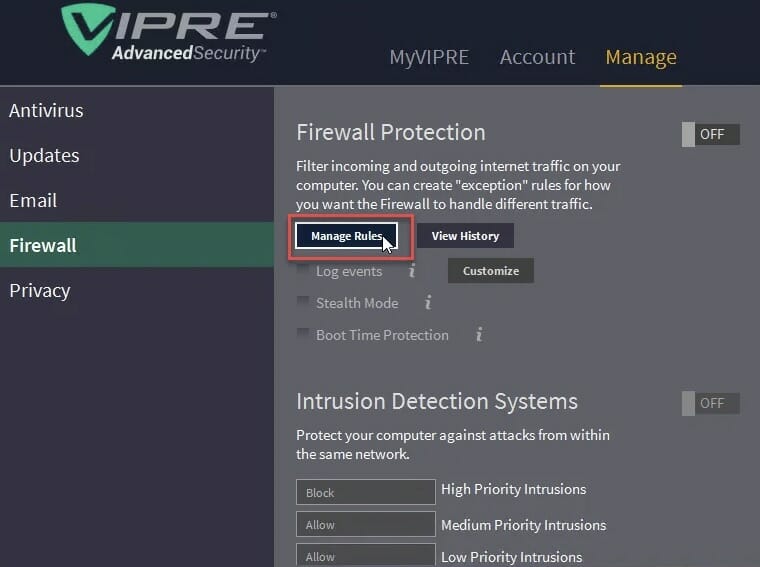Check the Log events checkbox
The height and width of the screenshot is (567, 760).
point(303,269)
